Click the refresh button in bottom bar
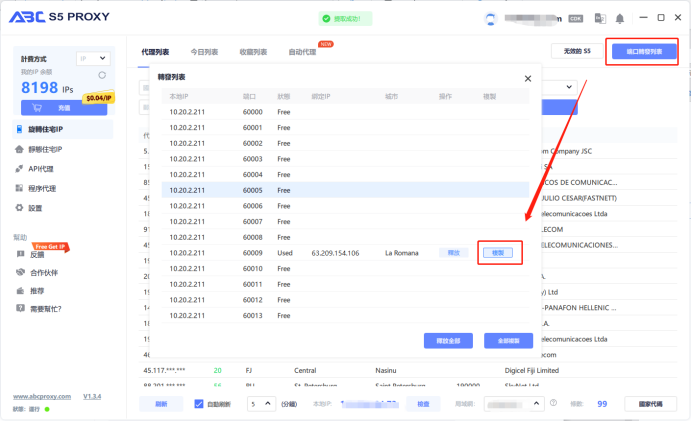The image size is (691, 422). [161, 404]
